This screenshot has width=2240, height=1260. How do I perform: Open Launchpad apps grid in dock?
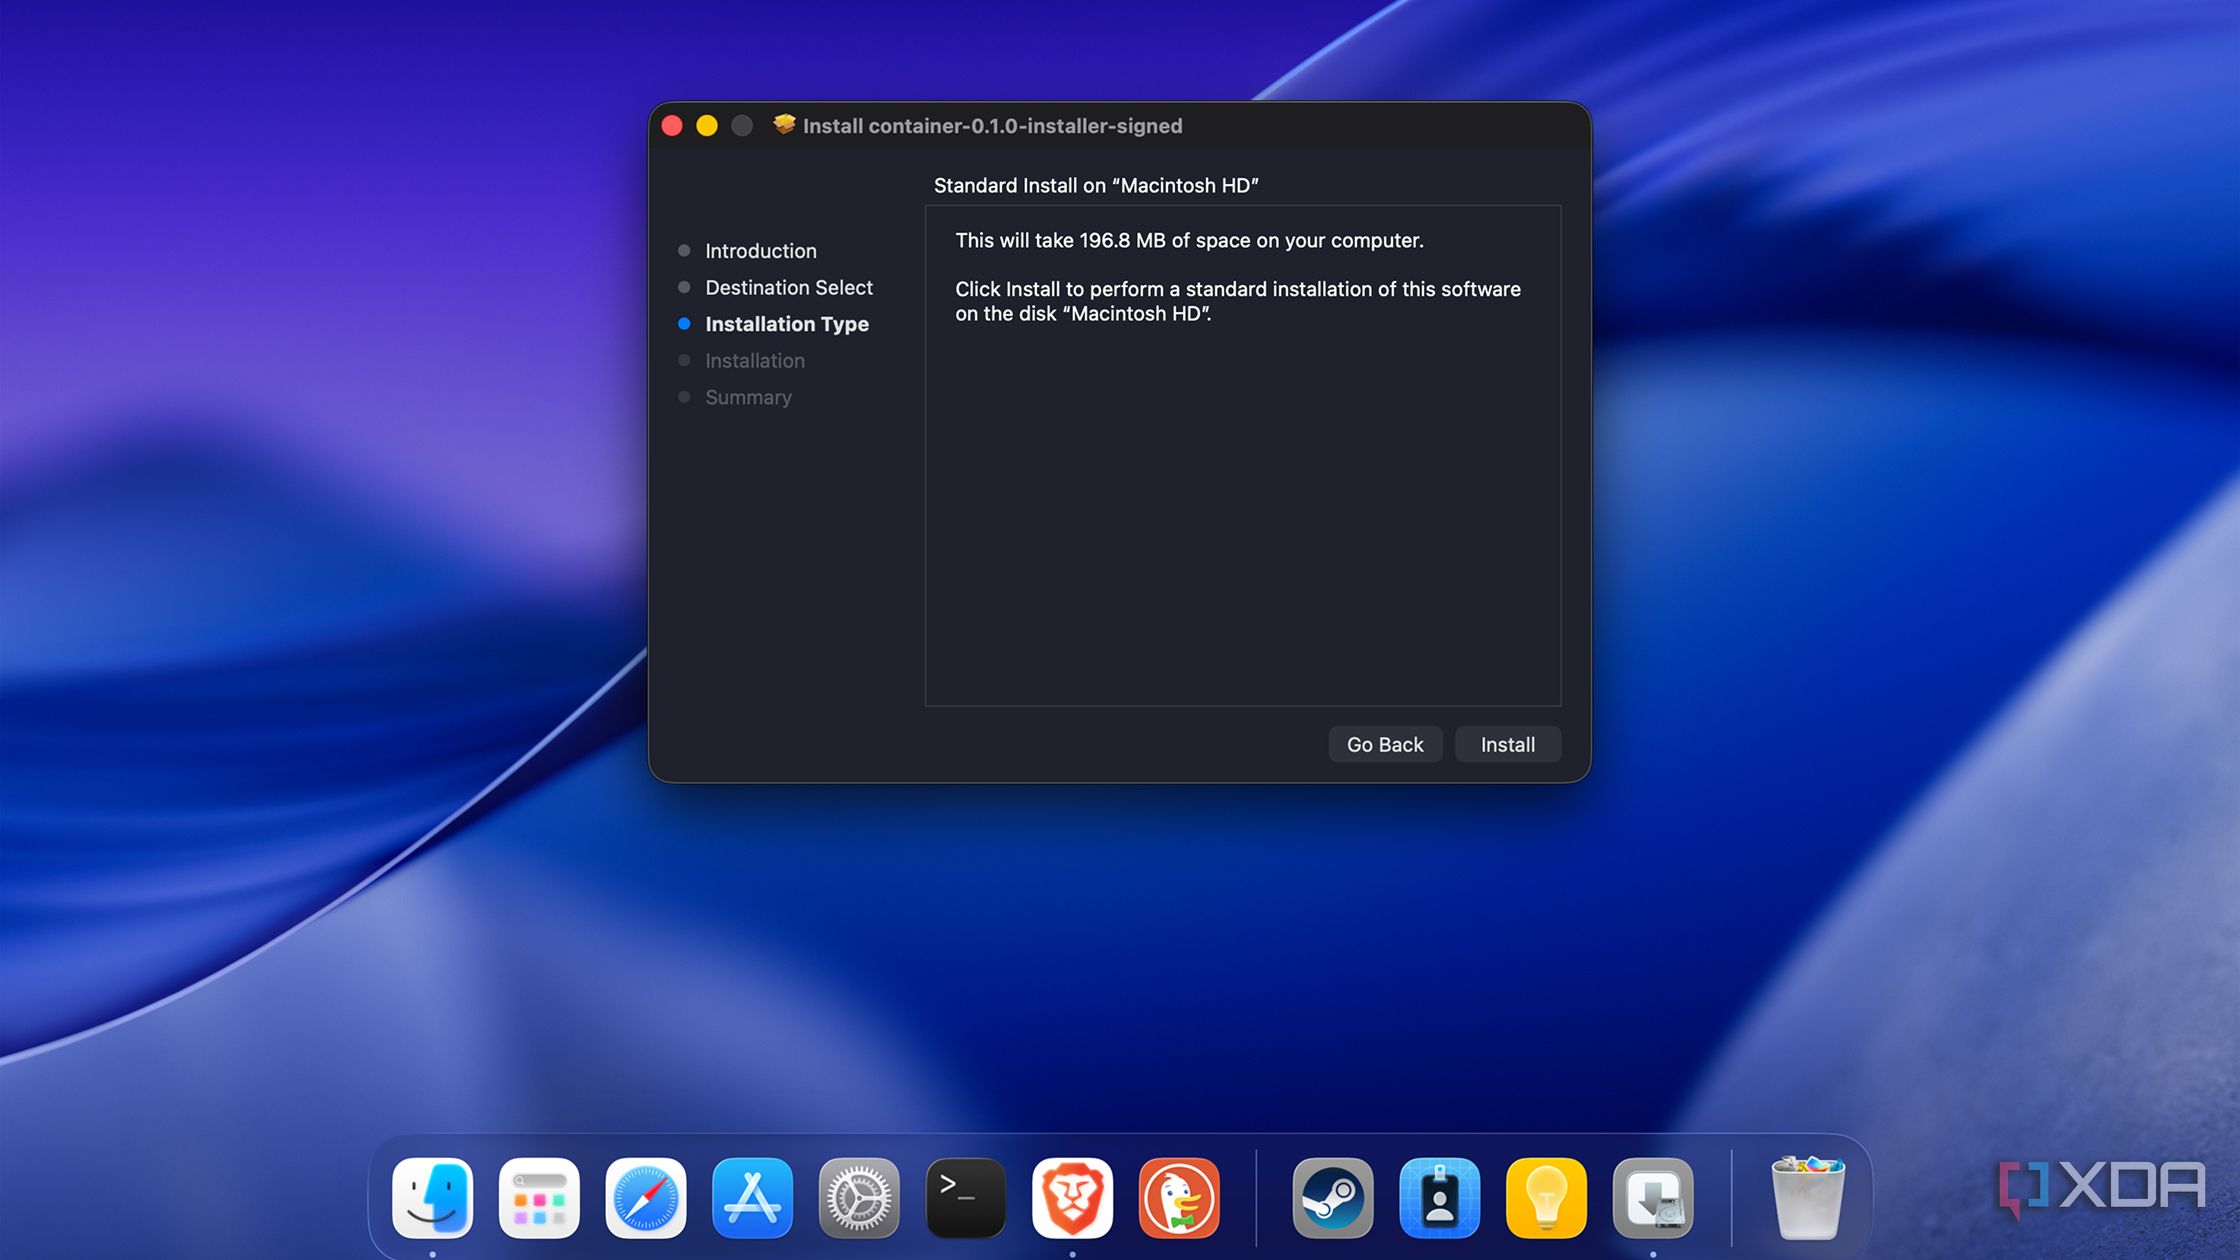539,1198
